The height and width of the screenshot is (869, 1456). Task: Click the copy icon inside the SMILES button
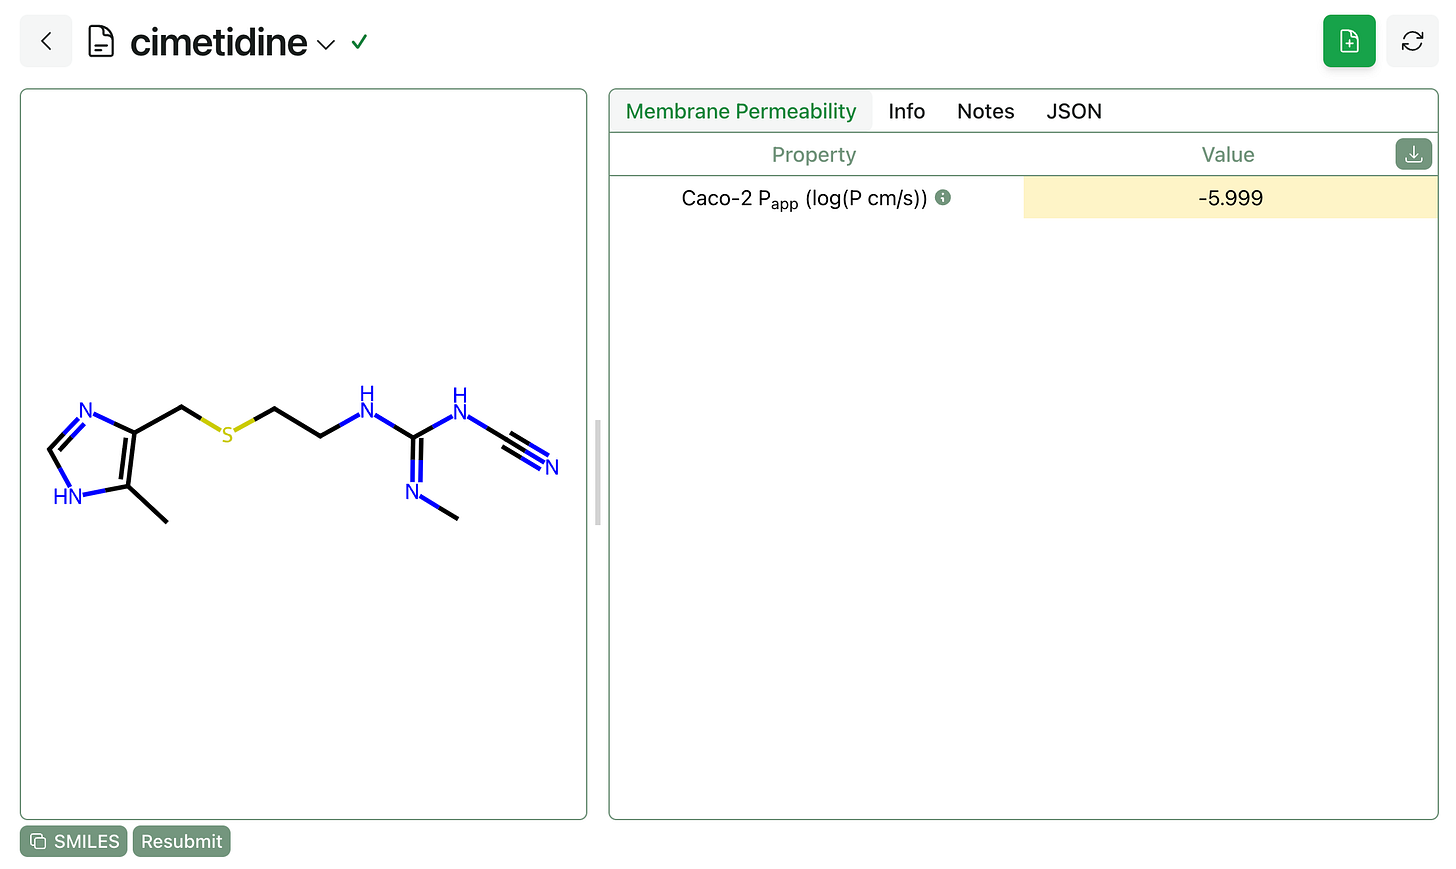coord(38,841)
